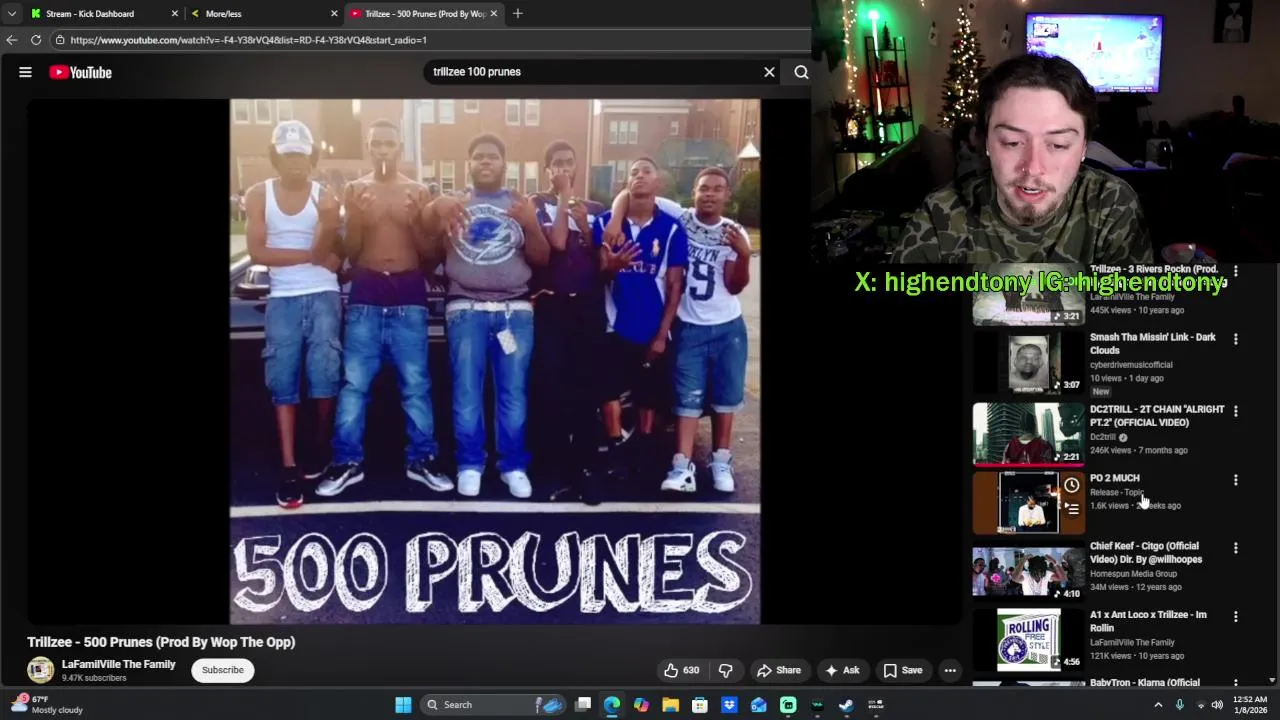Click the 500 Prunes video player

pyautogui.click(x=495, y=361)
